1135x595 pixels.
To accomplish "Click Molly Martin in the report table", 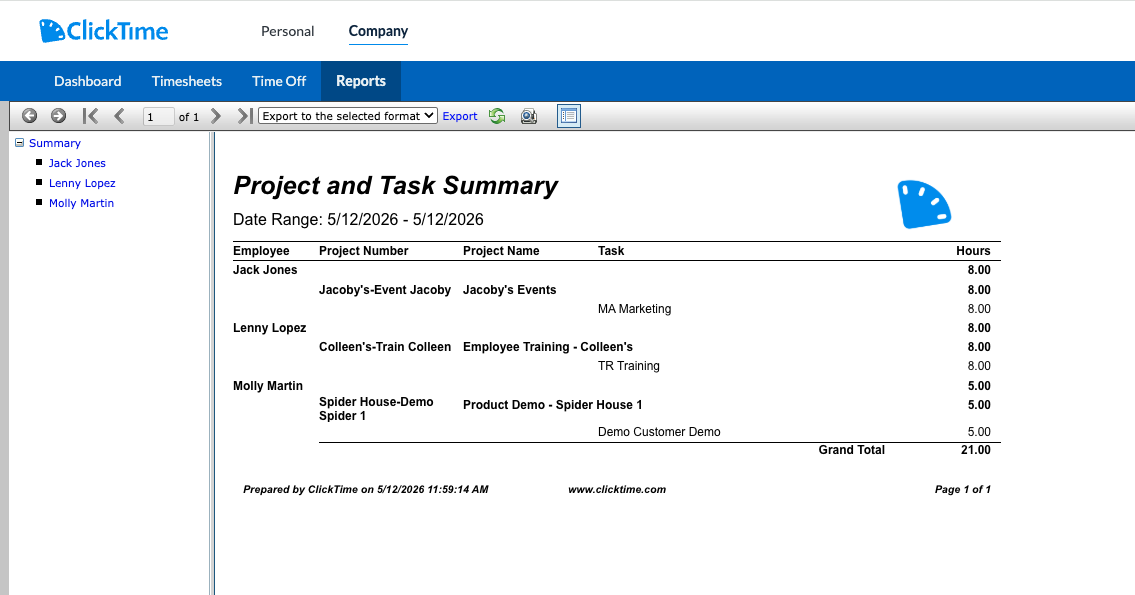I will pyautogui.click(x=268, y=386).
